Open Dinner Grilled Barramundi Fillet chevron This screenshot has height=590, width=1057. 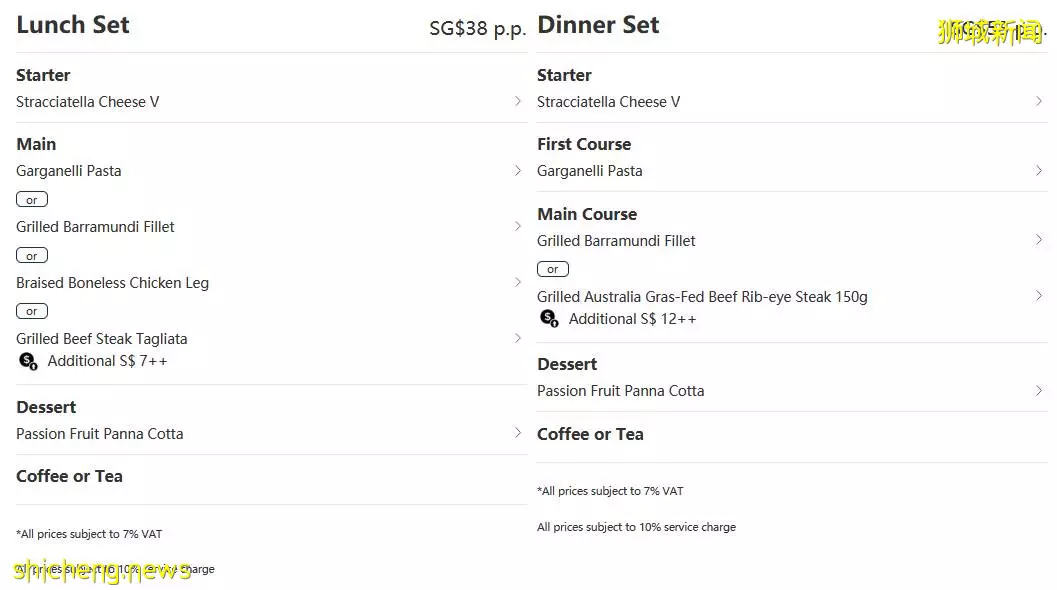point(1038,240)
